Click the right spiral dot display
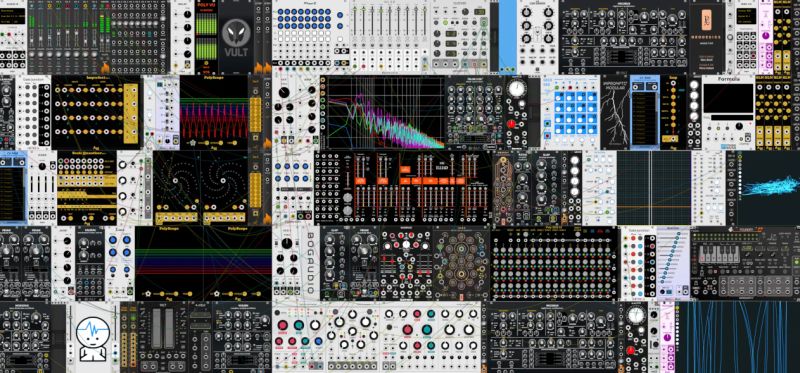The width and height of the screenshot is (800, 373). click(223, 181)
